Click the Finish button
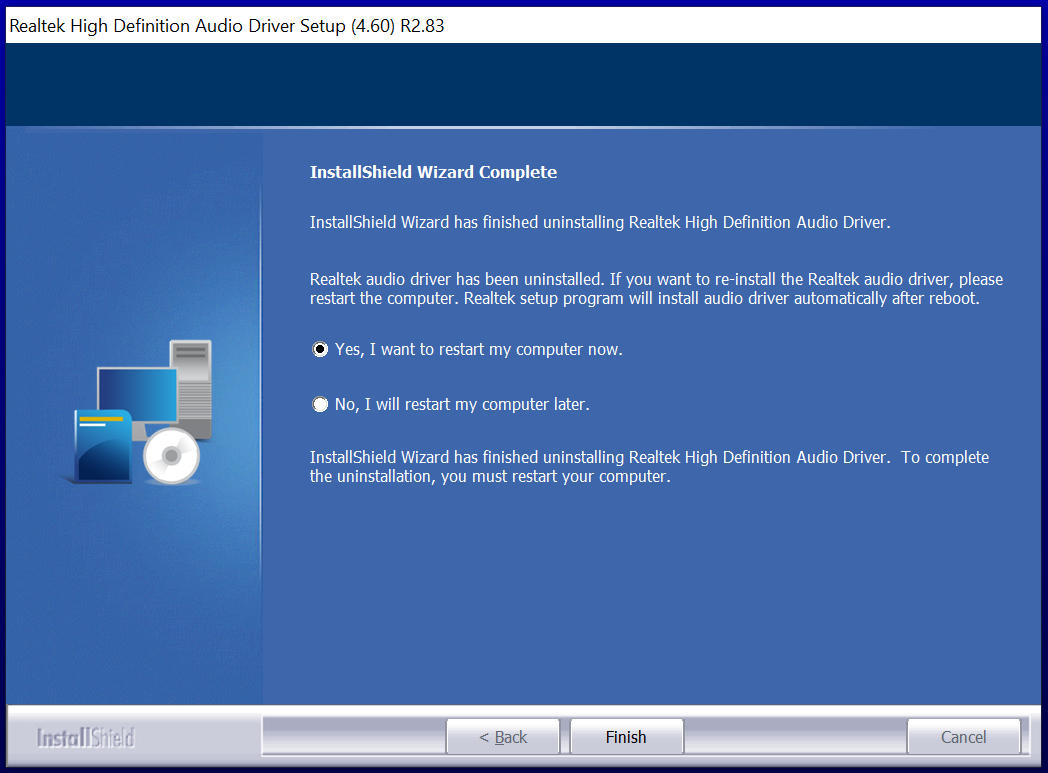This screenshot has width=1048, height=773. 626,737
